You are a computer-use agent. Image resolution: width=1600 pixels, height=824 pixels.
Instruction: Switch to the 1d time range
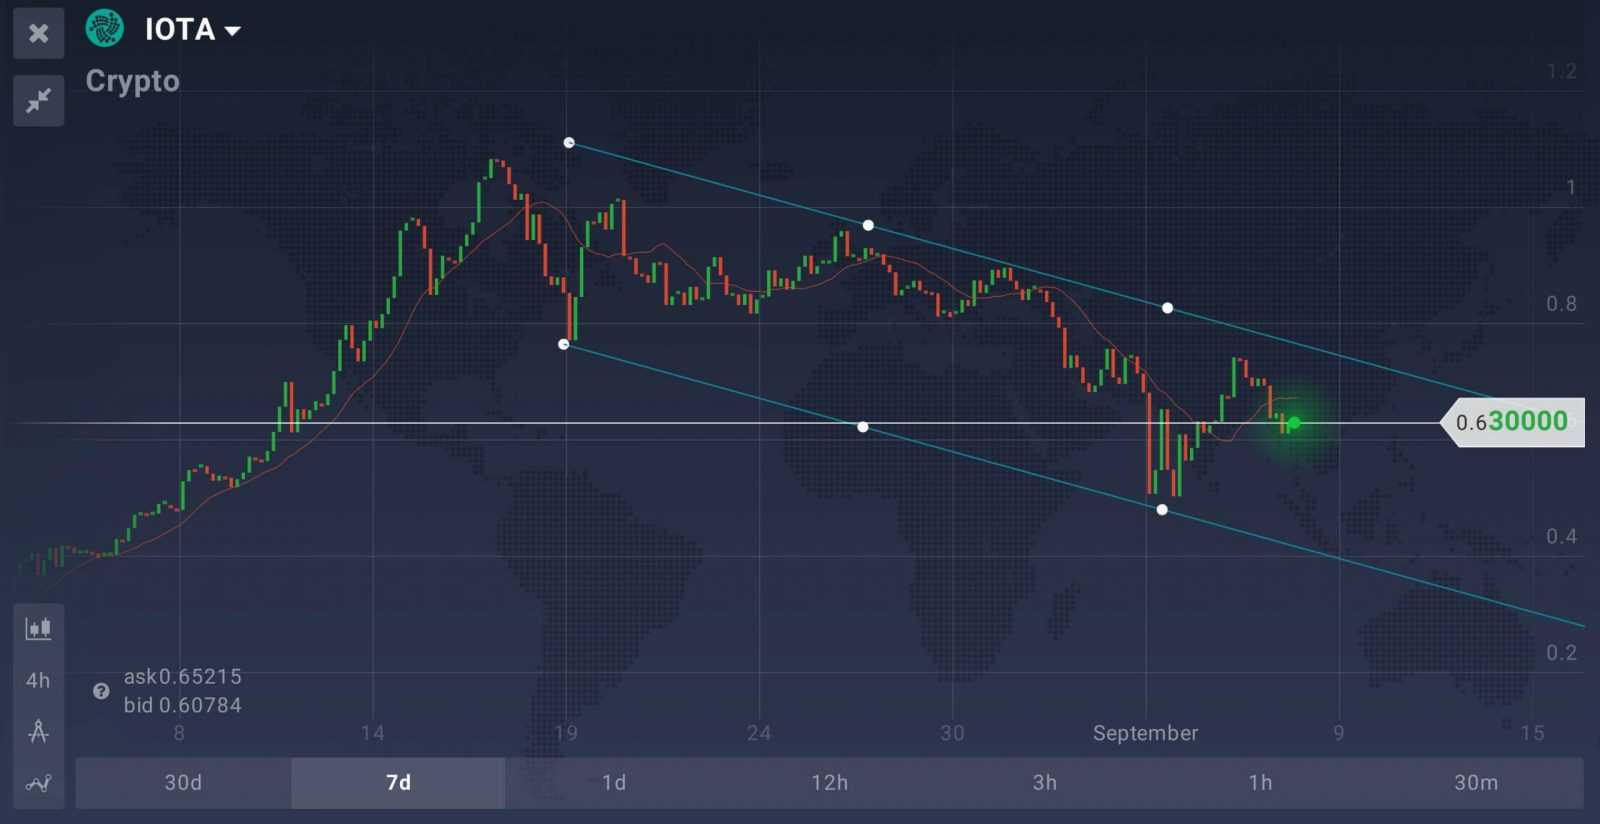614,782
